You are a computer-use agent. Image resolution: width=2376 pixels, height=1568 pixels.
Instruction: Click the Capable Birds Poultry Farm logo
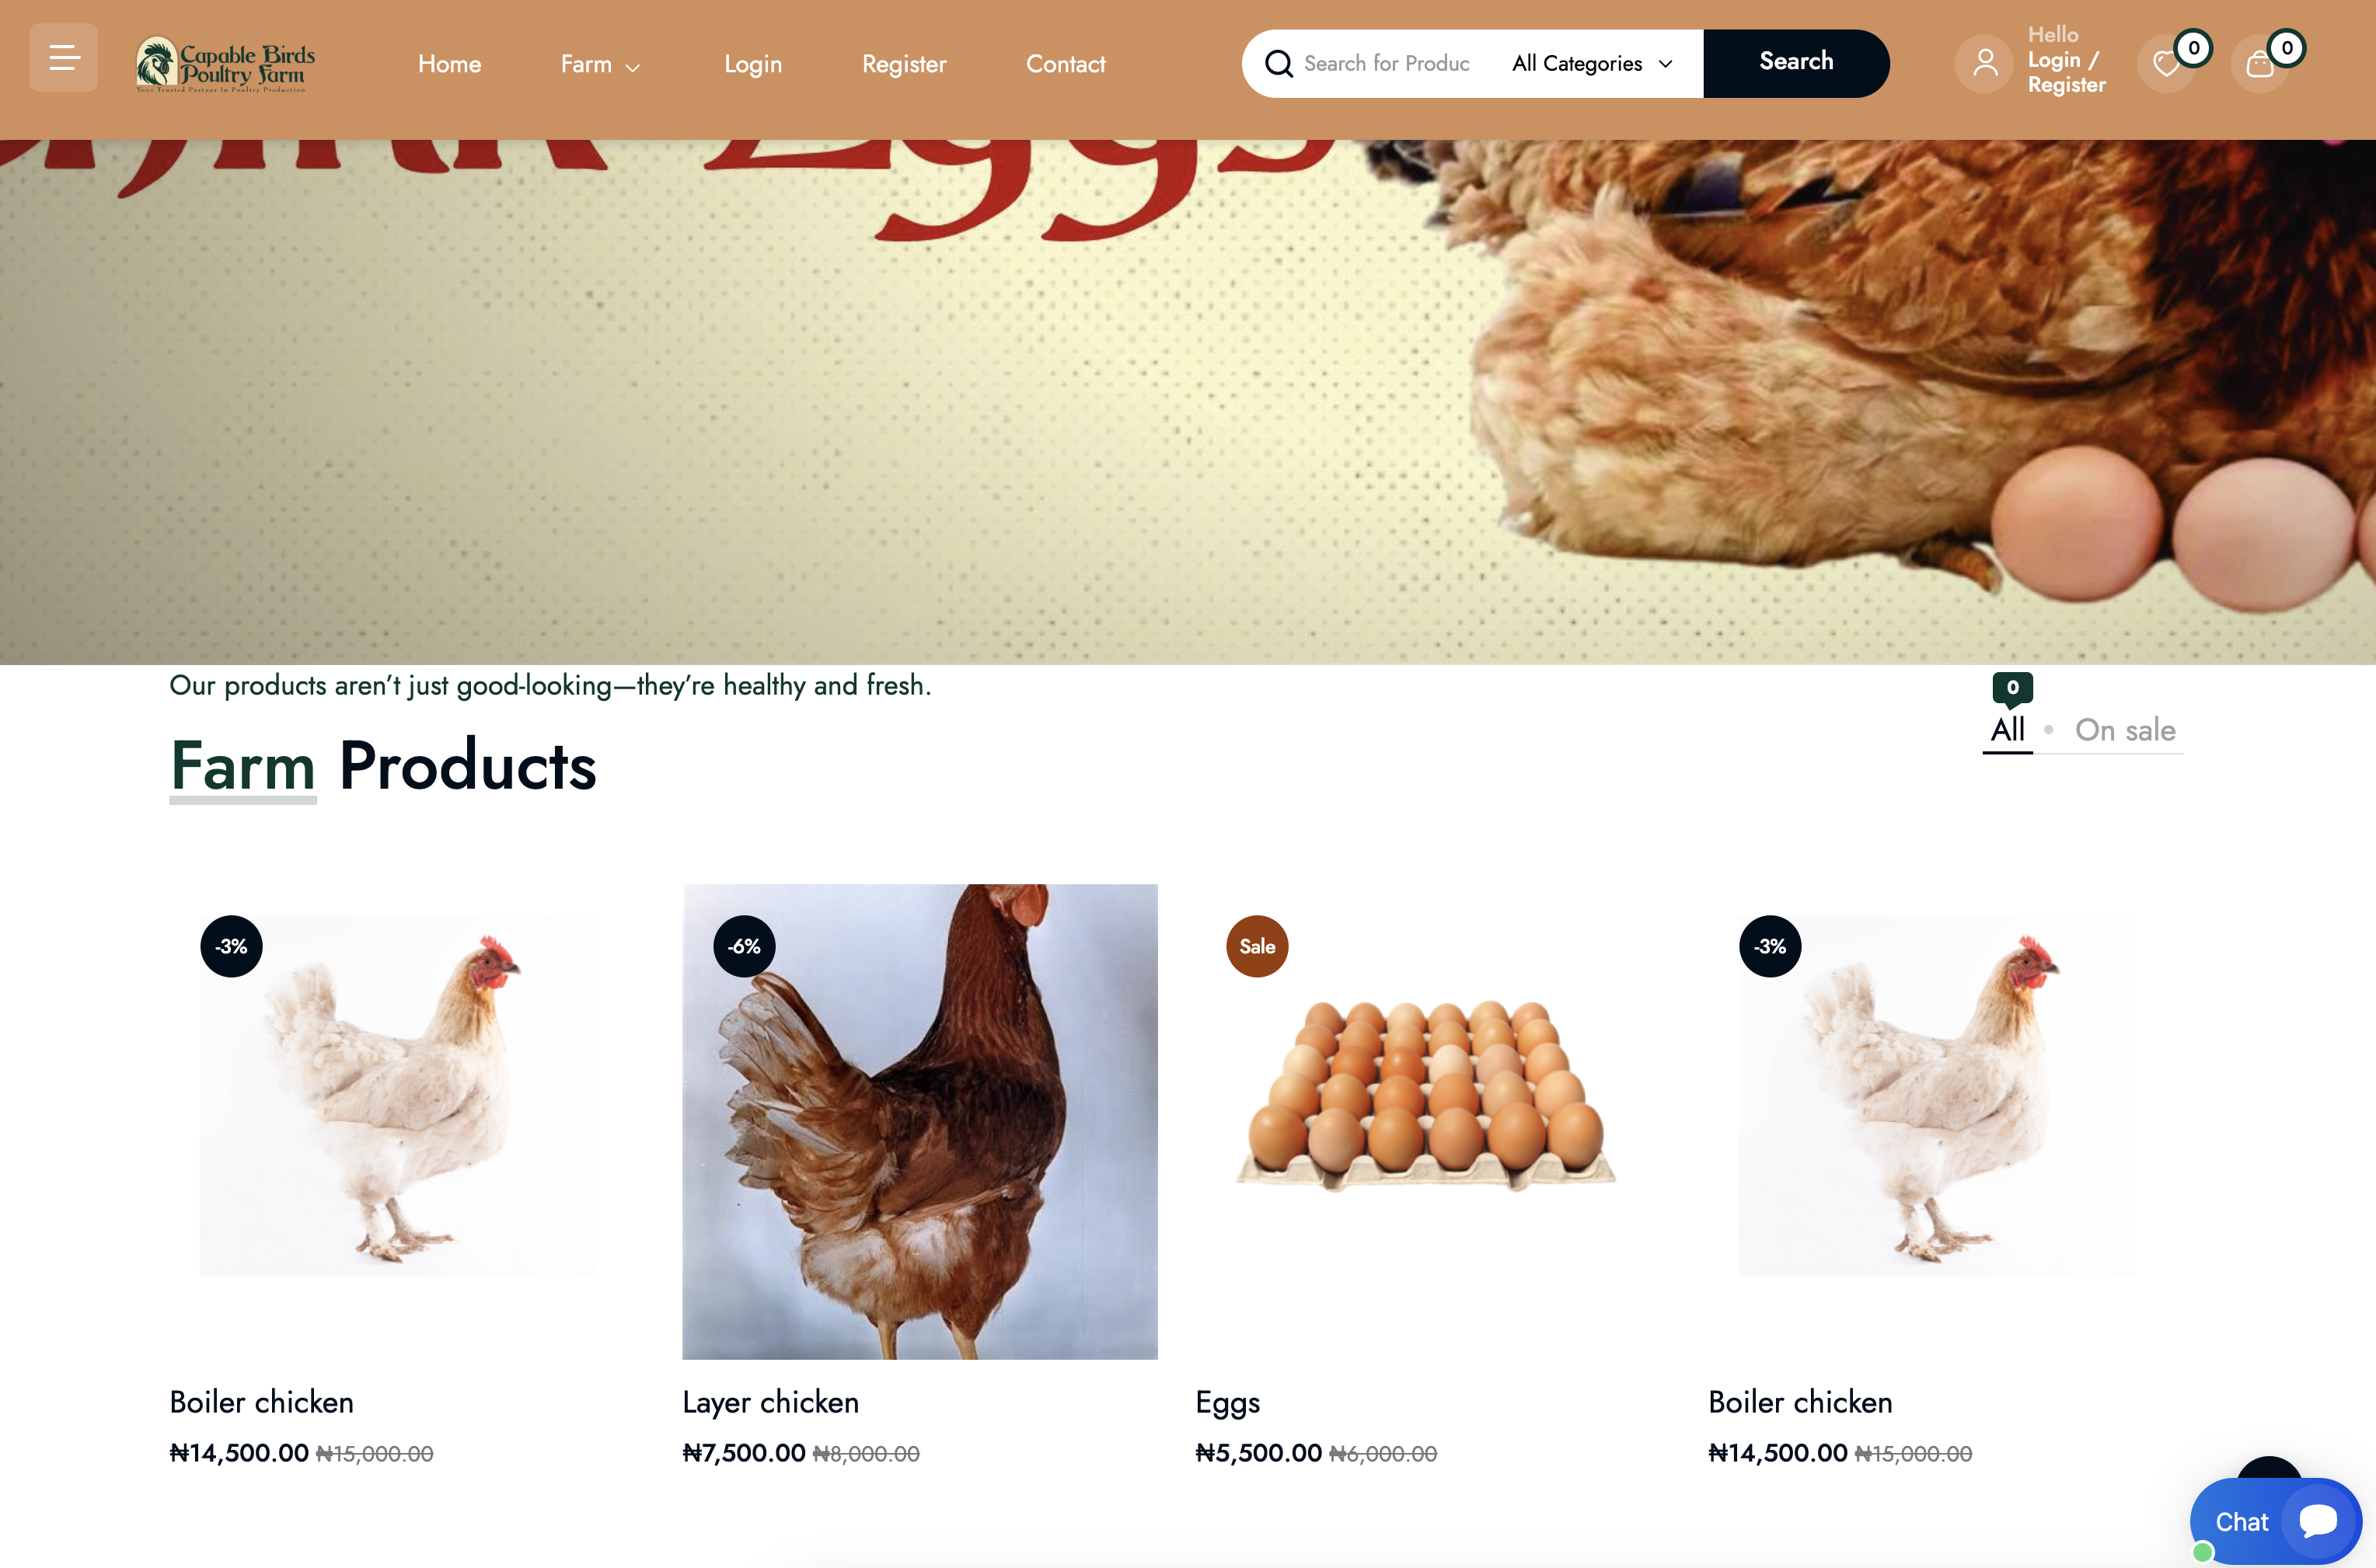[x=225, y=65]
